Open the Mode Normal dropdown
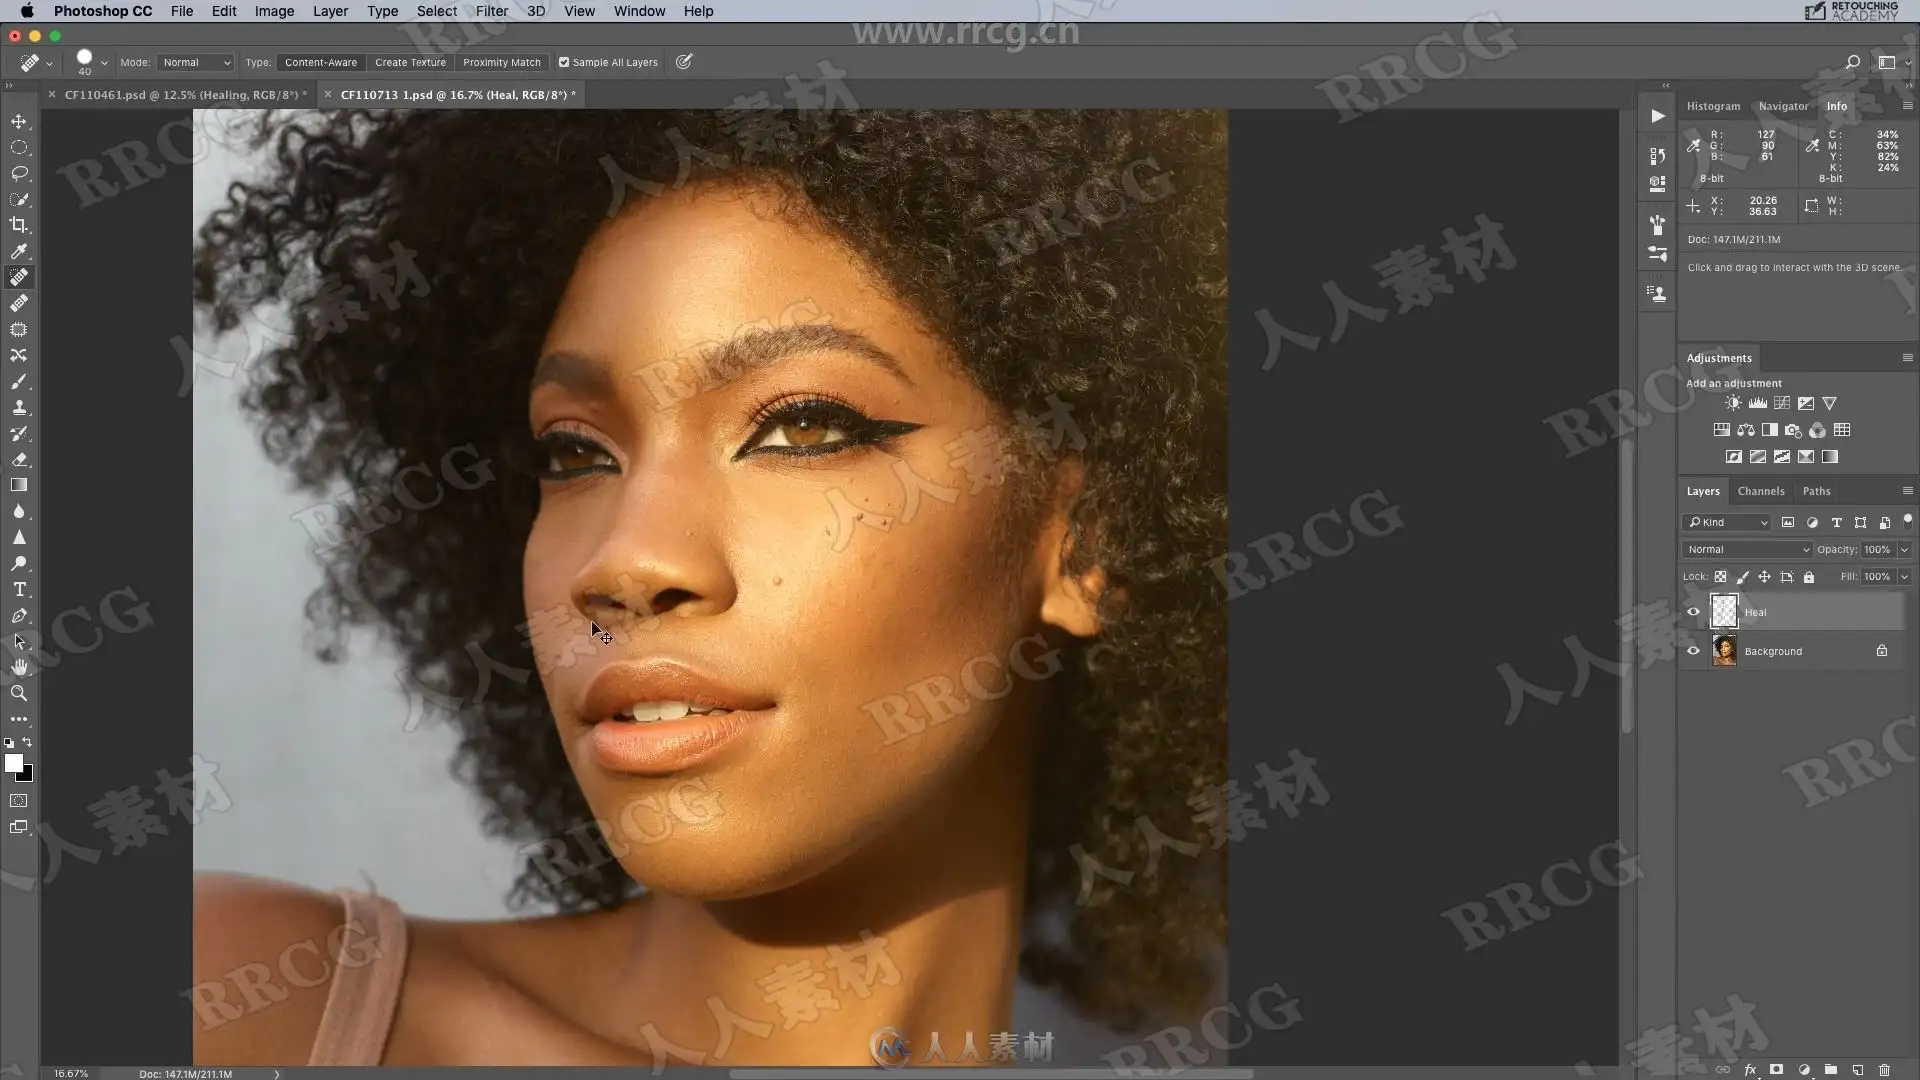The width and height of the screenshot is (1920, 1080). point(196,62)
